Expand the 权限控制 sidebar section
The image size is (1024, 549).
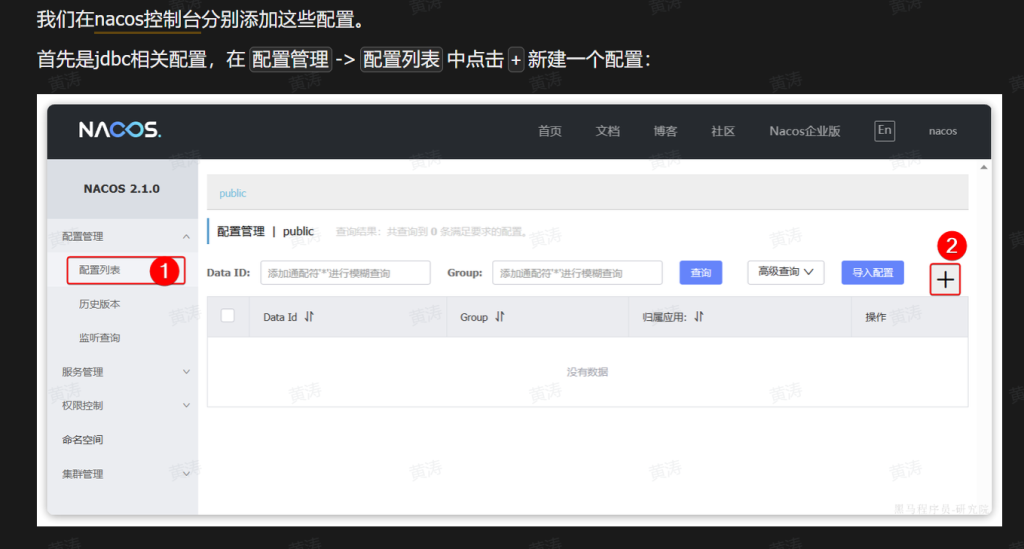[x=186, y=406]
